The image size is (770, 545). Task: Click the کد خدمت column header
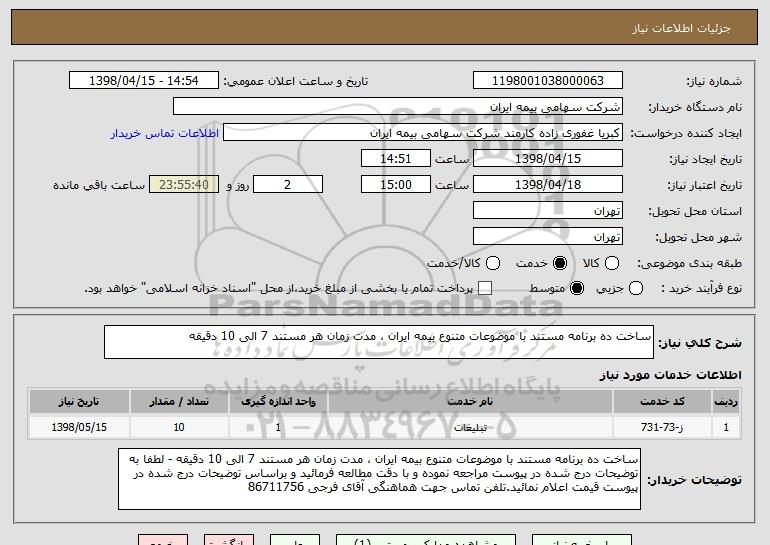pos(662,402)
